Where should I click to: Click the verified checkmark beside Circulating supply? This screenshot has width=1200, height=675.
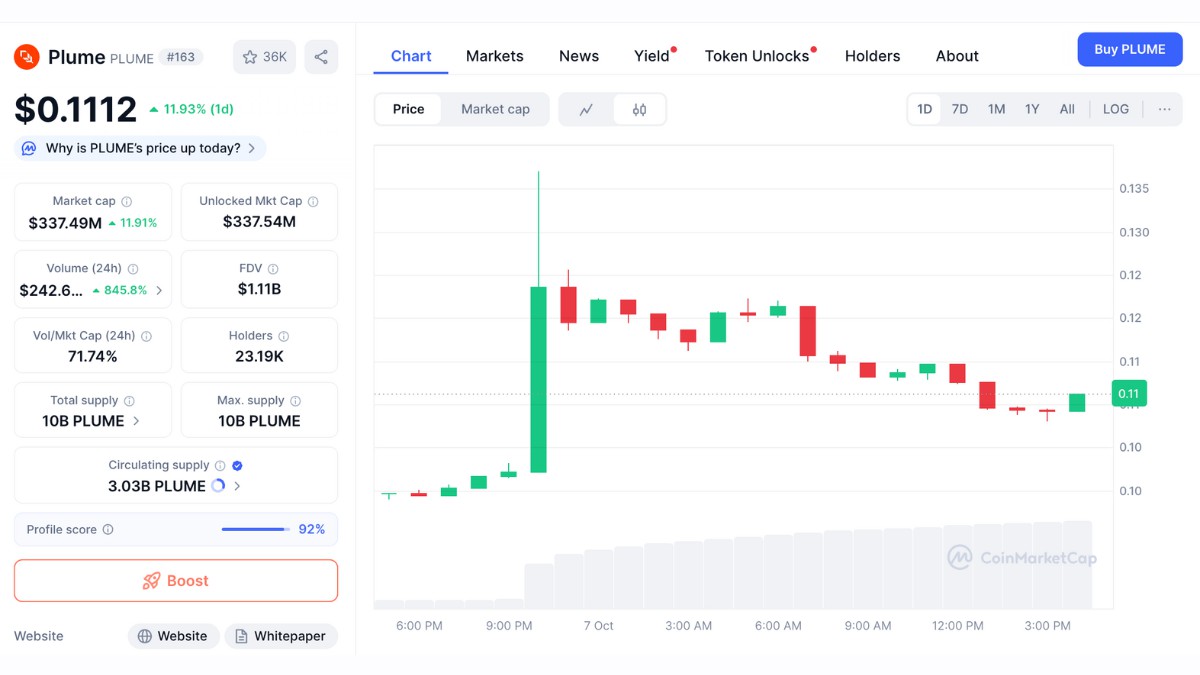(236, 465)
